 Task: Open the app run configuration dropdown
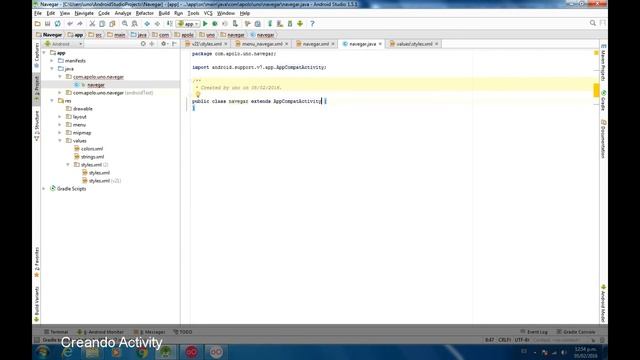click(189, 24)
